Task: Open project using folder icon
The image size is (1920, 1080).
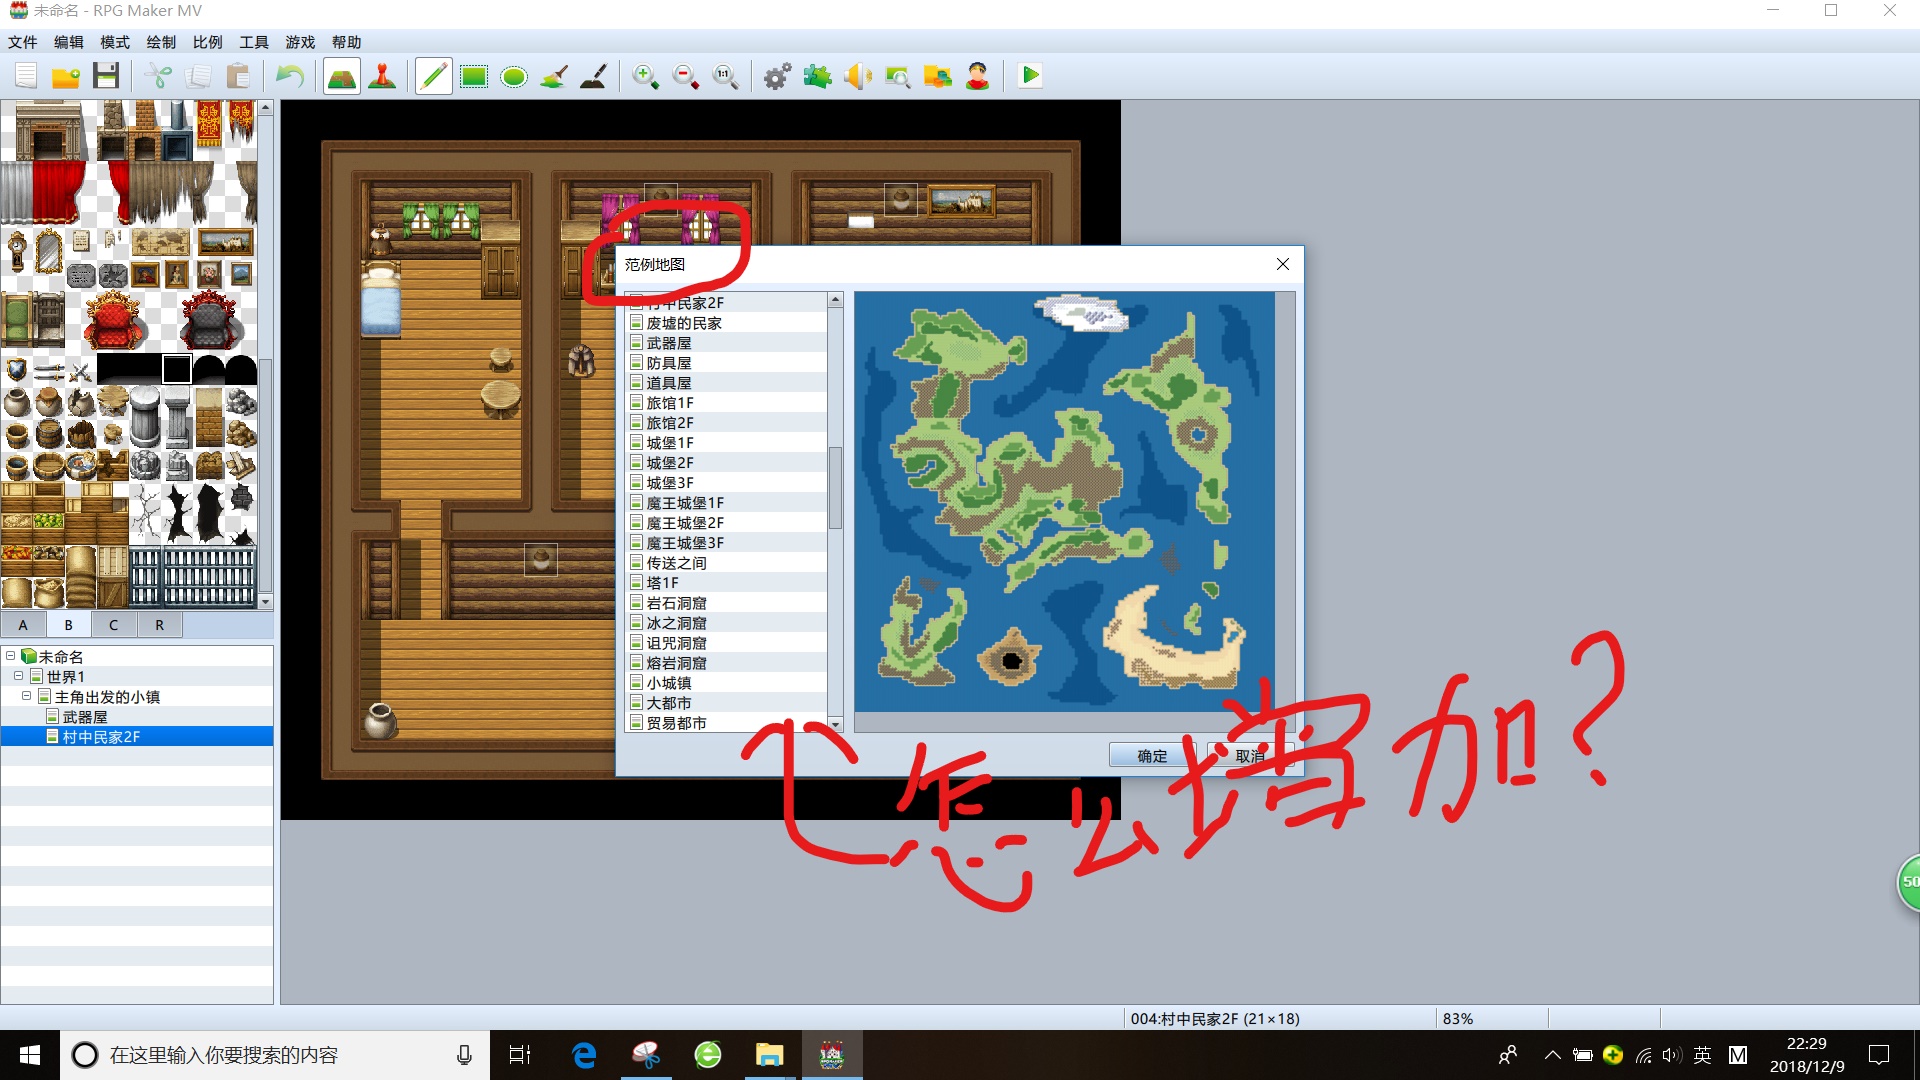Action: [66, 76]
